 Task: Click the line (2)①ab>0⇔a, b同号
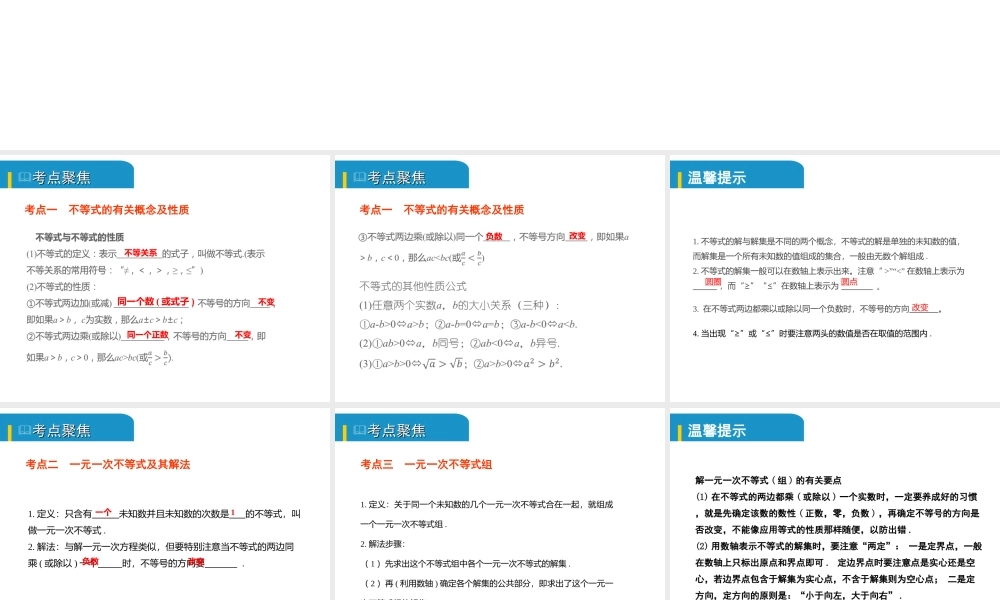[x=459, y=343]
